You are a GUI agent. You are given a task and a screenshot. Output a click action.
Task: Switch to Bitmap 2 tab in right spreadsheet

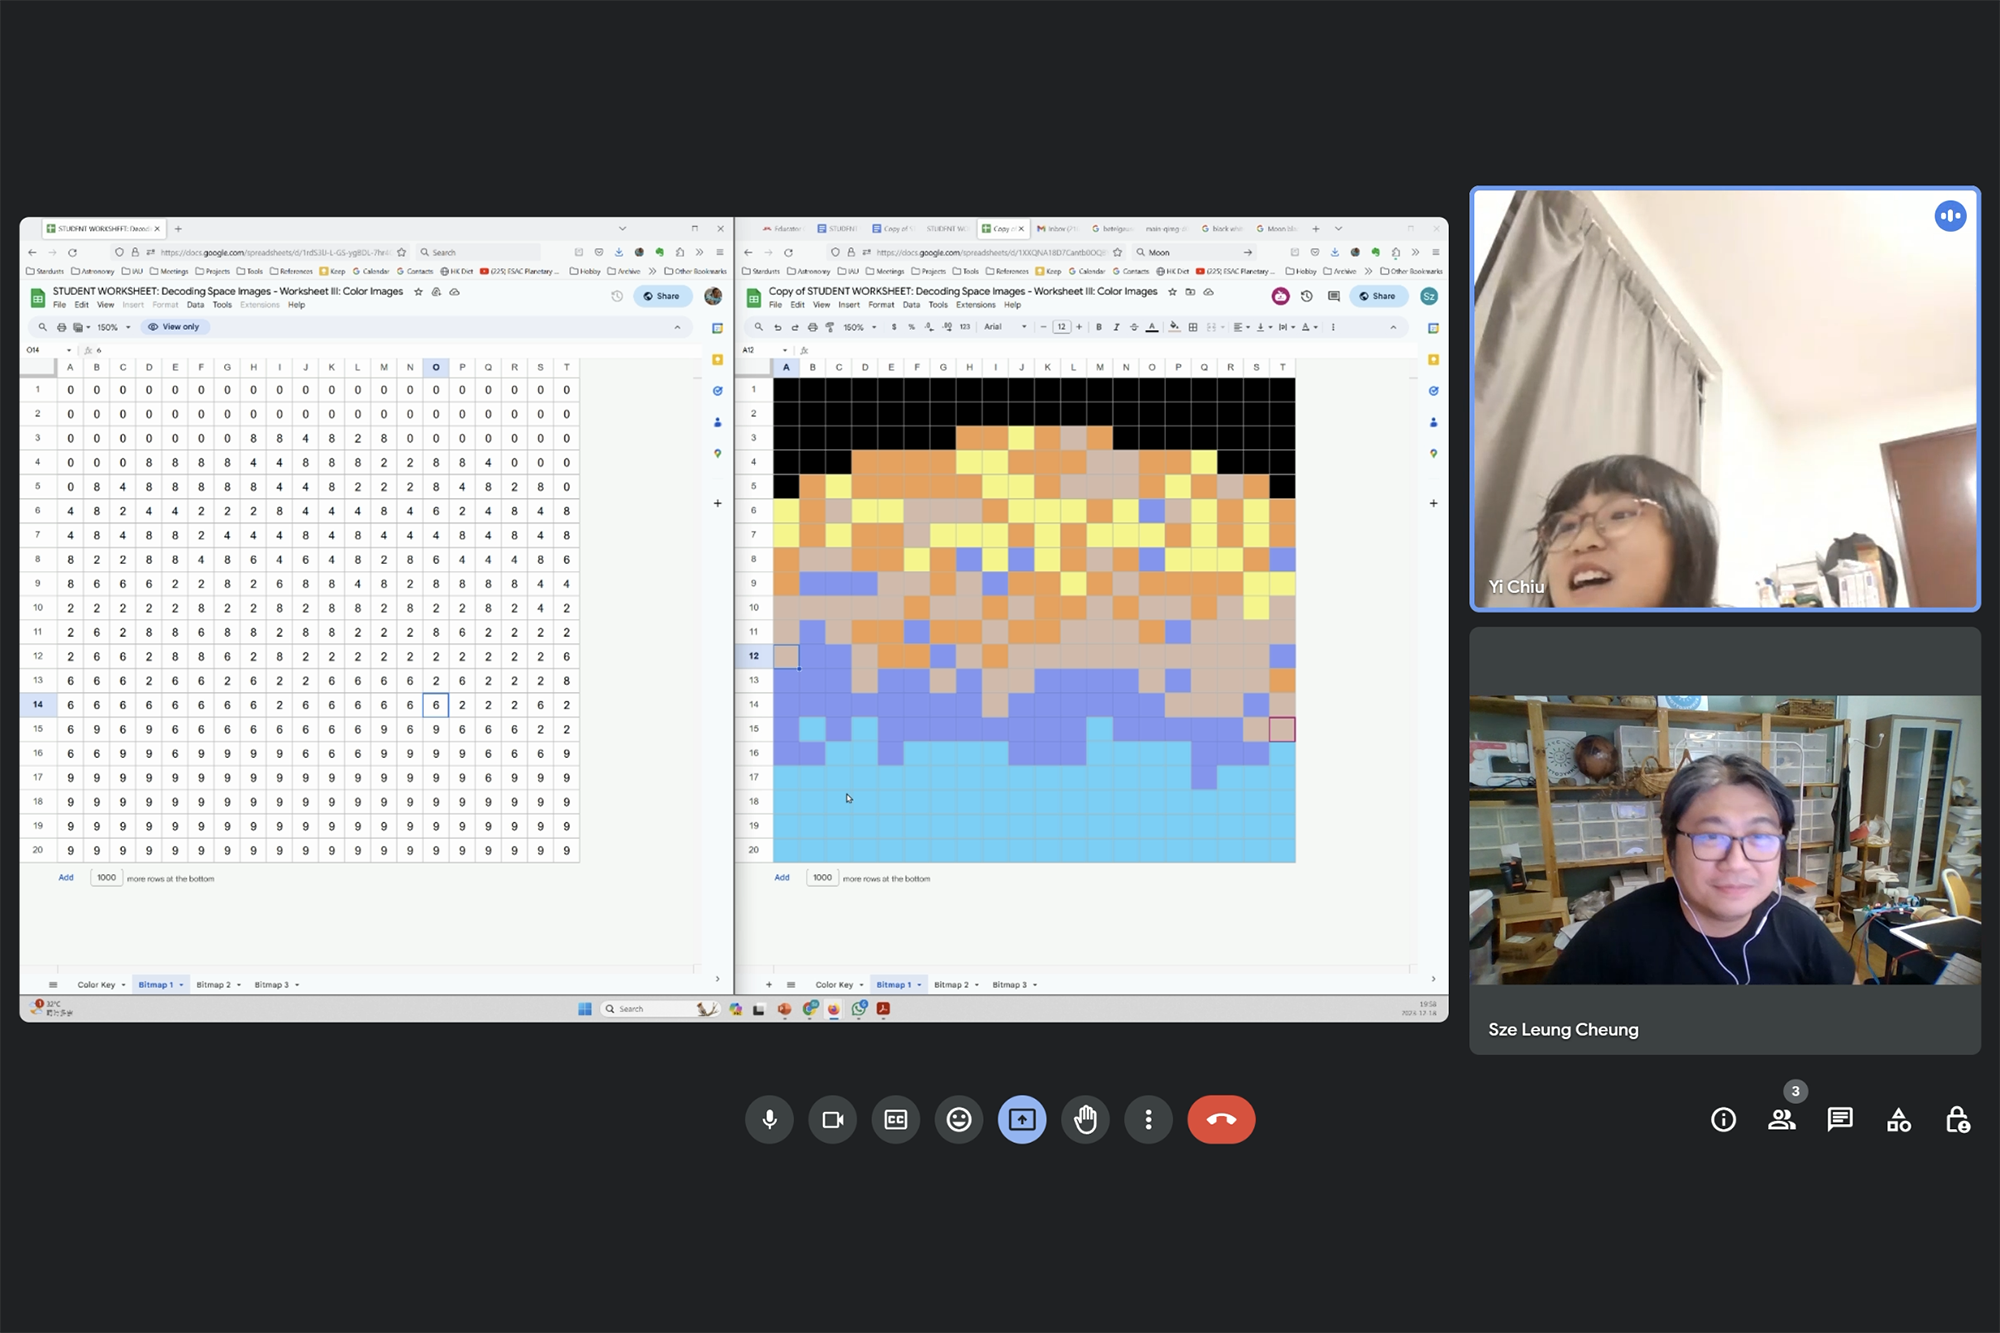tap(951, 984)
